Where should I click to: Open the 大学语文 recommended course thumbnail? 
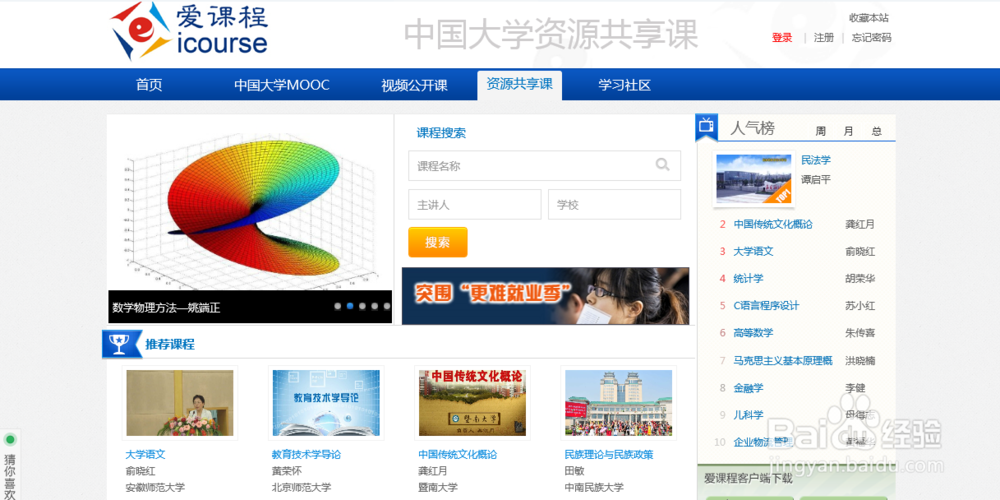tap(180, 403)
